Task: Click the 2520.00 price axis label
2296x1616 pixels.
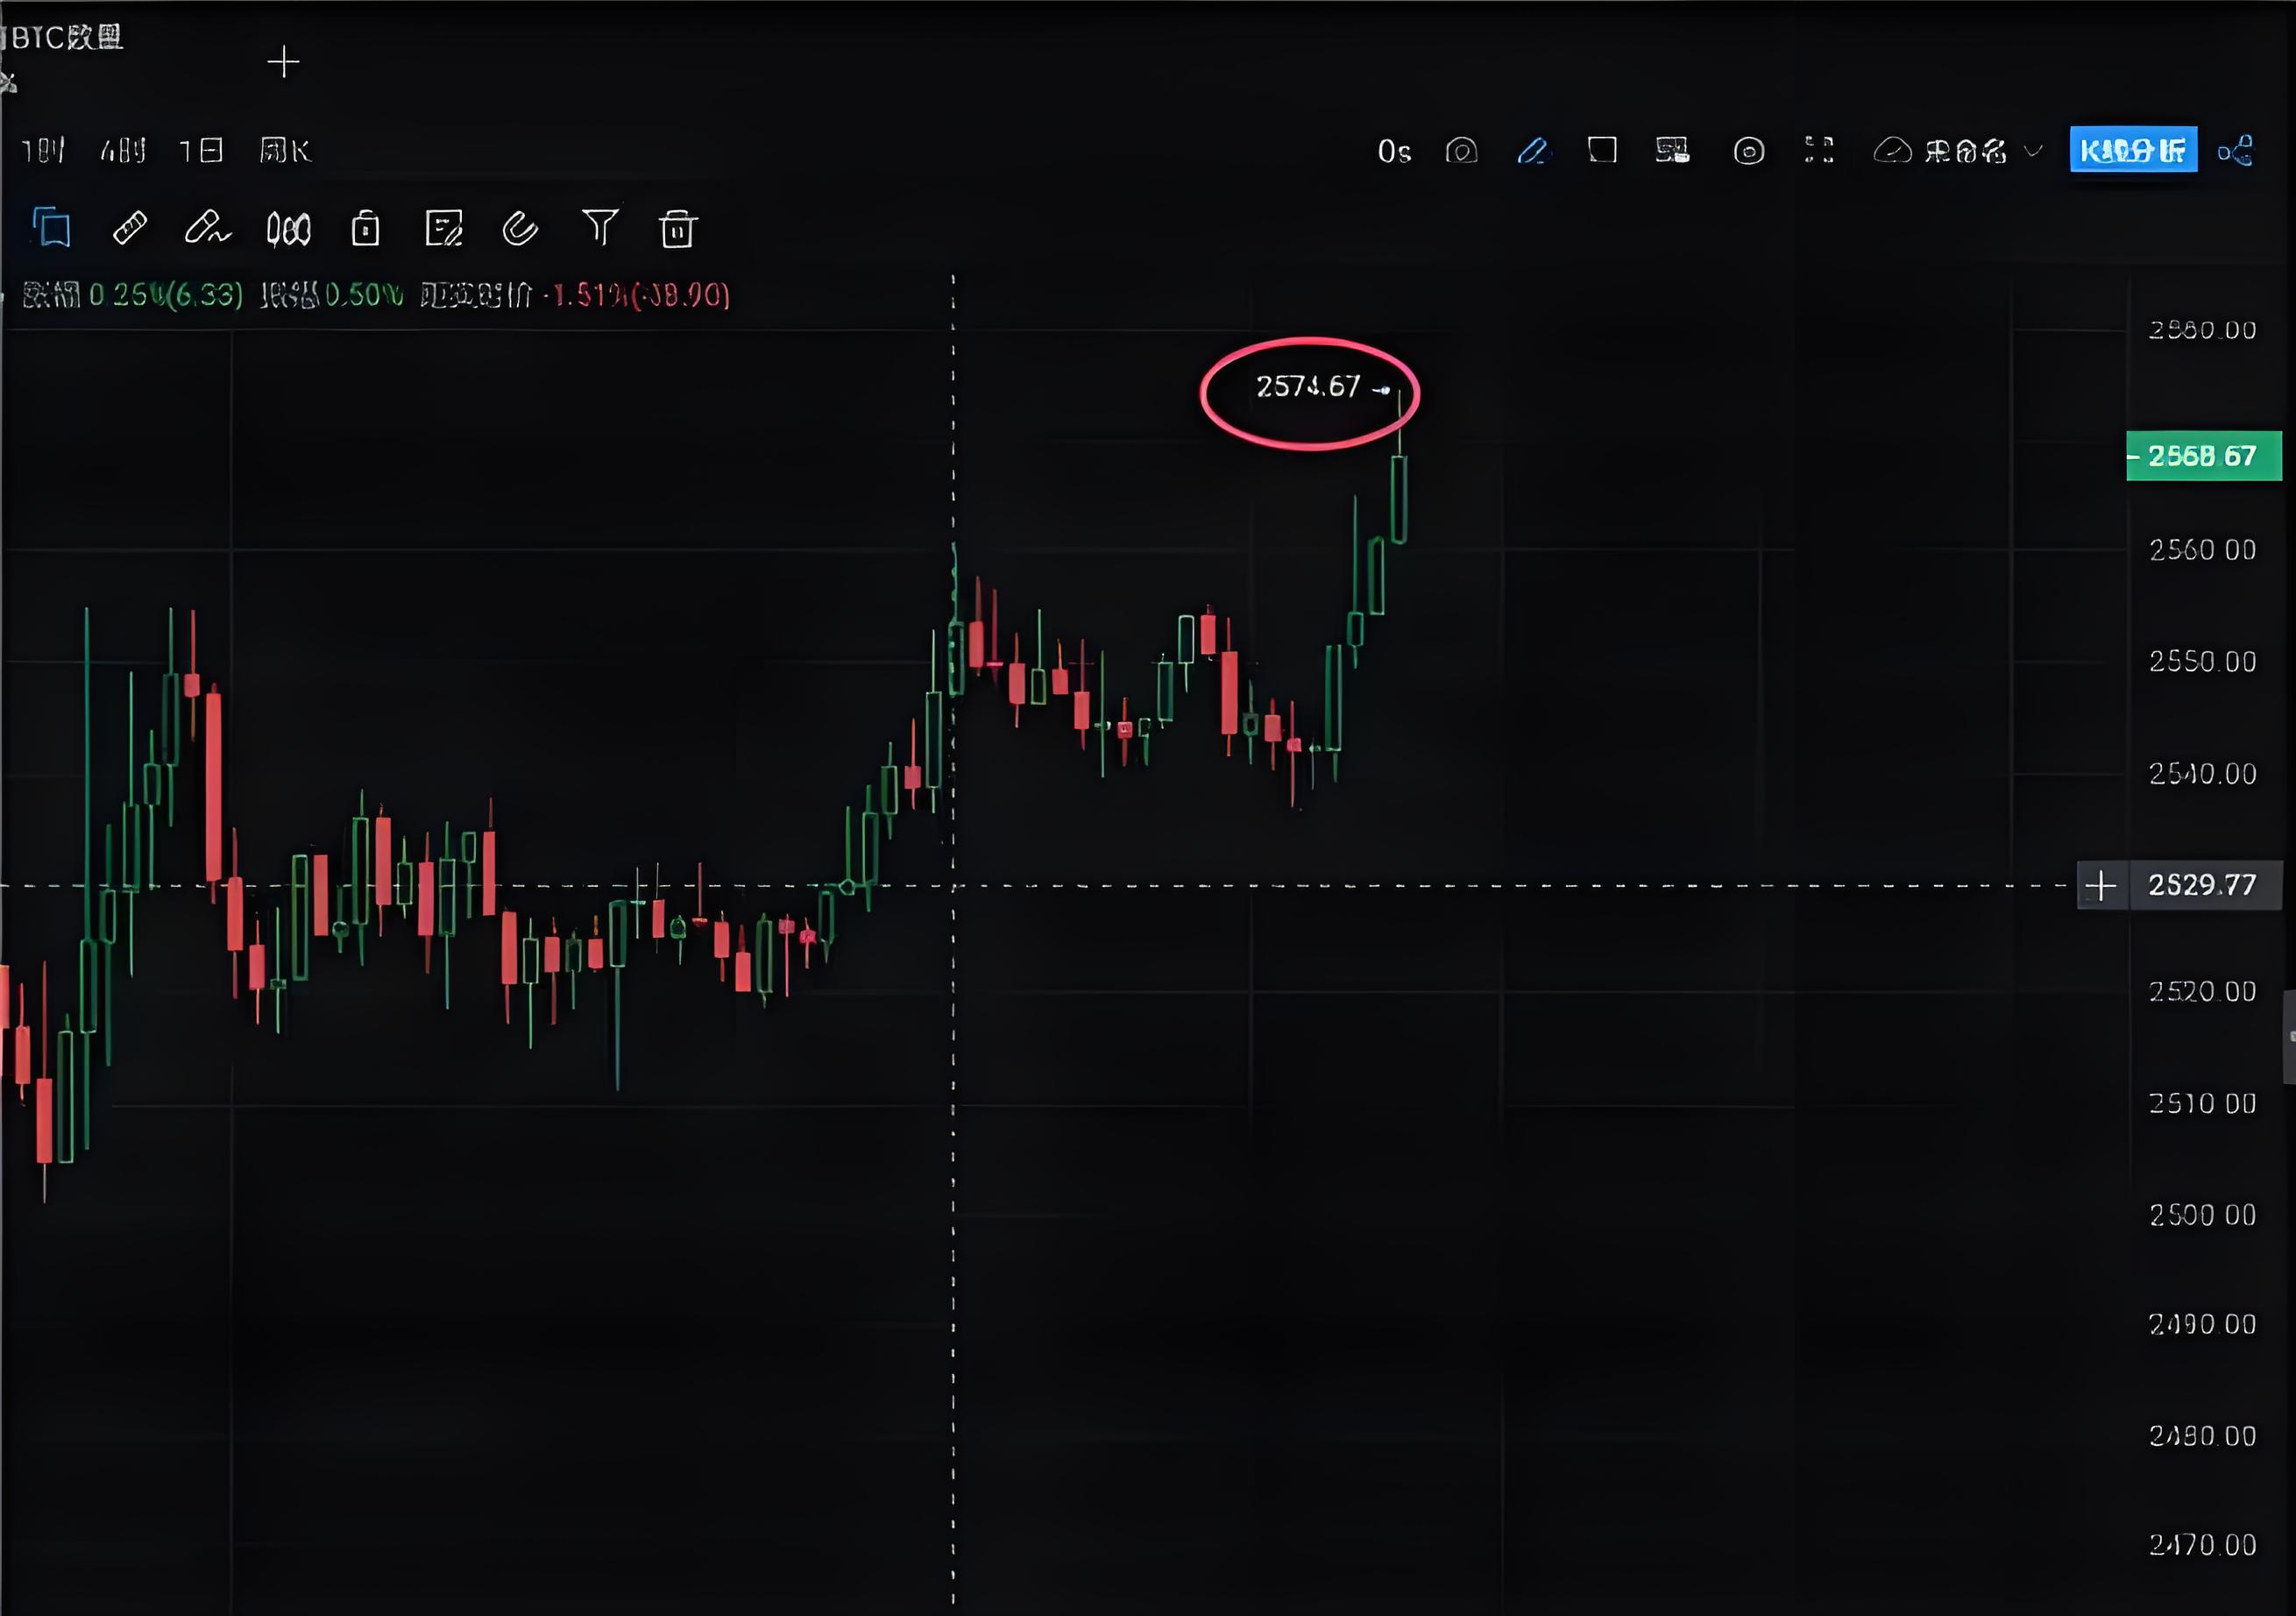Action: click(x=2203, y=992)
